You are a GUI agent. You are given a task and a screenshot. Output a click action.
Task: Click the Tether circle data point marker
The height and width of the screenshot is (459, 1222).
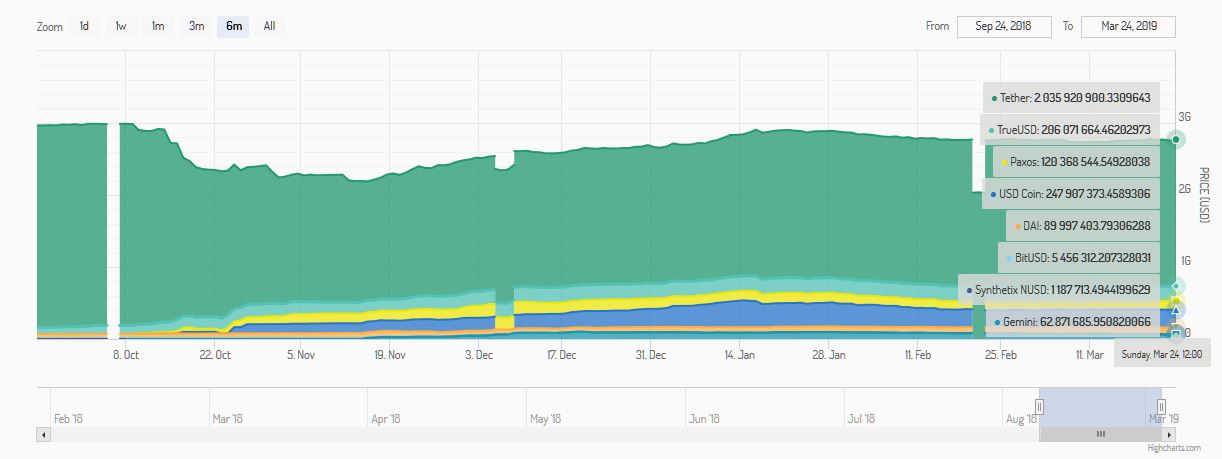pyautogui.click(x=1178, y=139)
